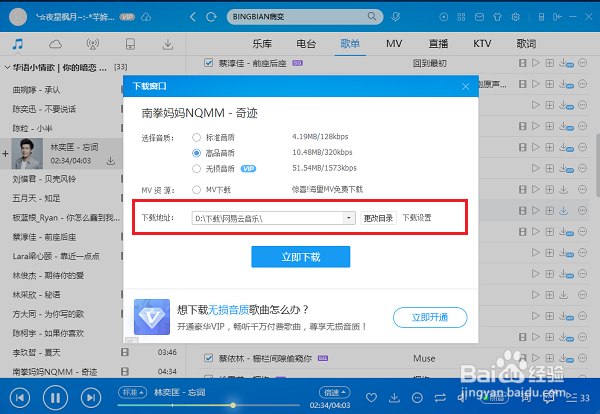Click the search magnifier icon
This screenshot has height=414, width=600.
point(372,16)
